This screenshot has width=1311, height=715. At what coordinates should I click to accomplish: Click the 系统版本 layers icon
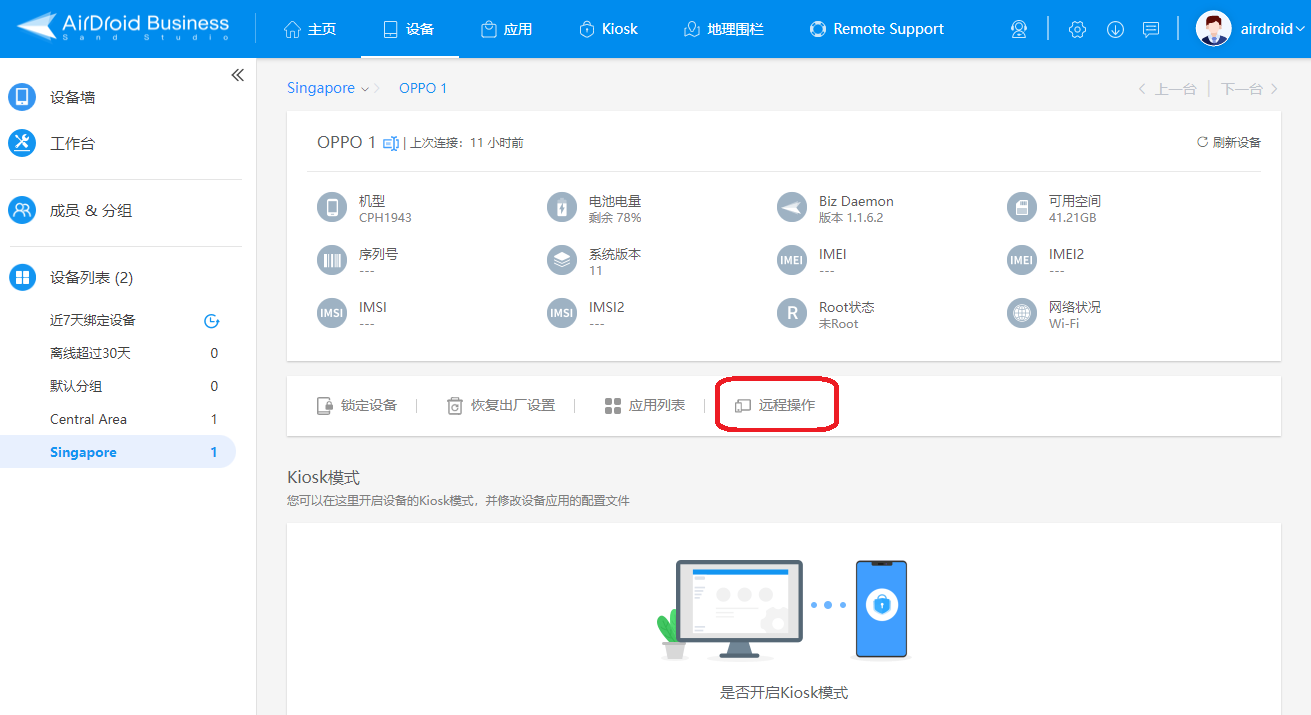562,261
